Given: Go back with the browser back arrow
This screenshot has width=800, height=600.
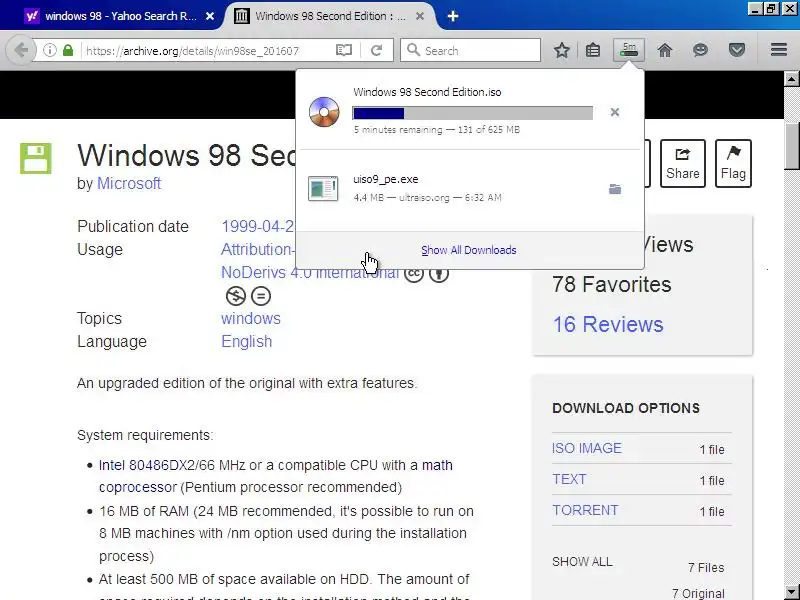Looking at the screenshot, I should (x=21, y=51).
